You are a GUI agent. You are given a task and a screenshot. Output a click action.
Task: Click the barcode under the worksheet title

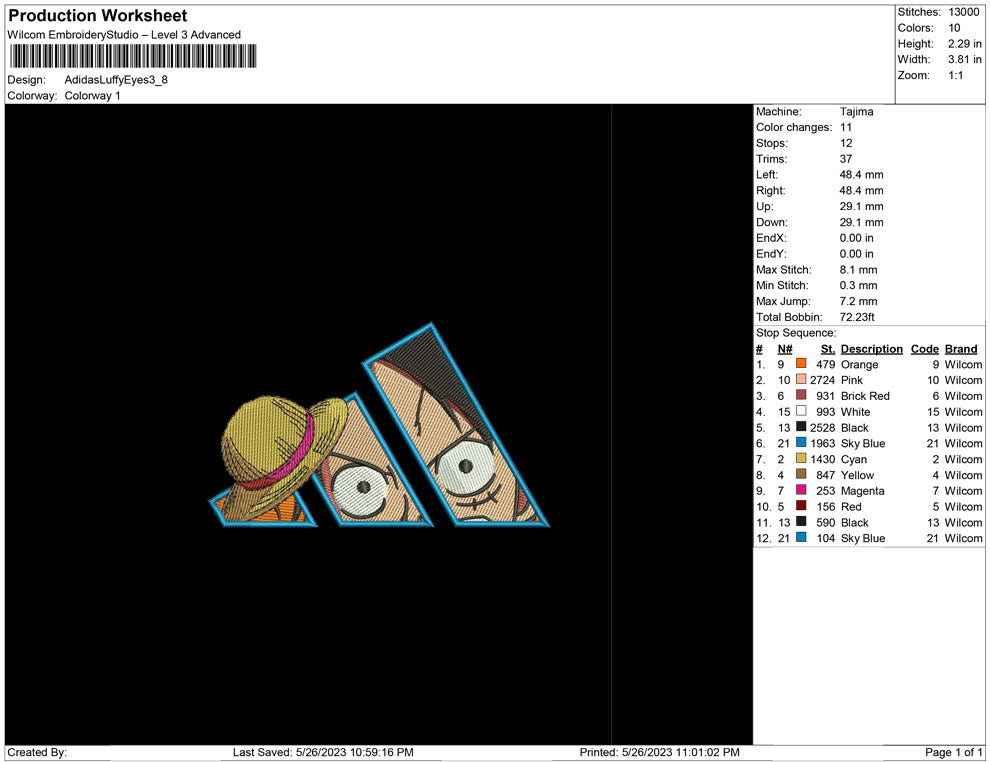[x=133, y=56]
